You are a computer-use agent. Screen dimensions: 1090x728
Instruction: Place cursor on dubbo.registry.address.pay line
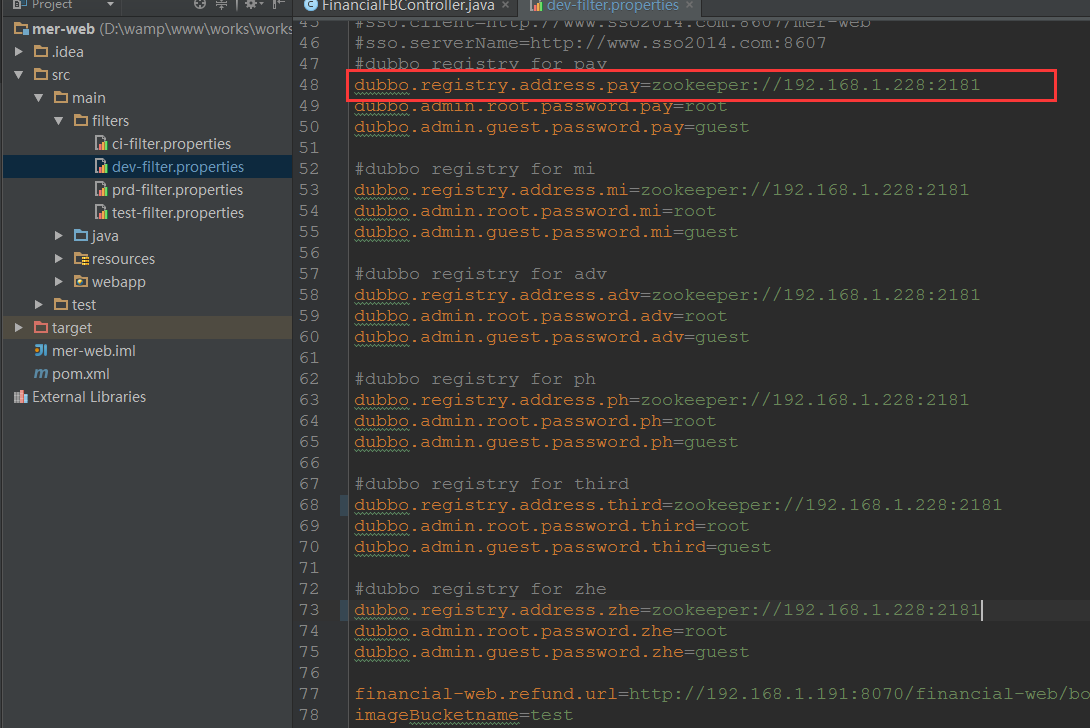point(667,85)
